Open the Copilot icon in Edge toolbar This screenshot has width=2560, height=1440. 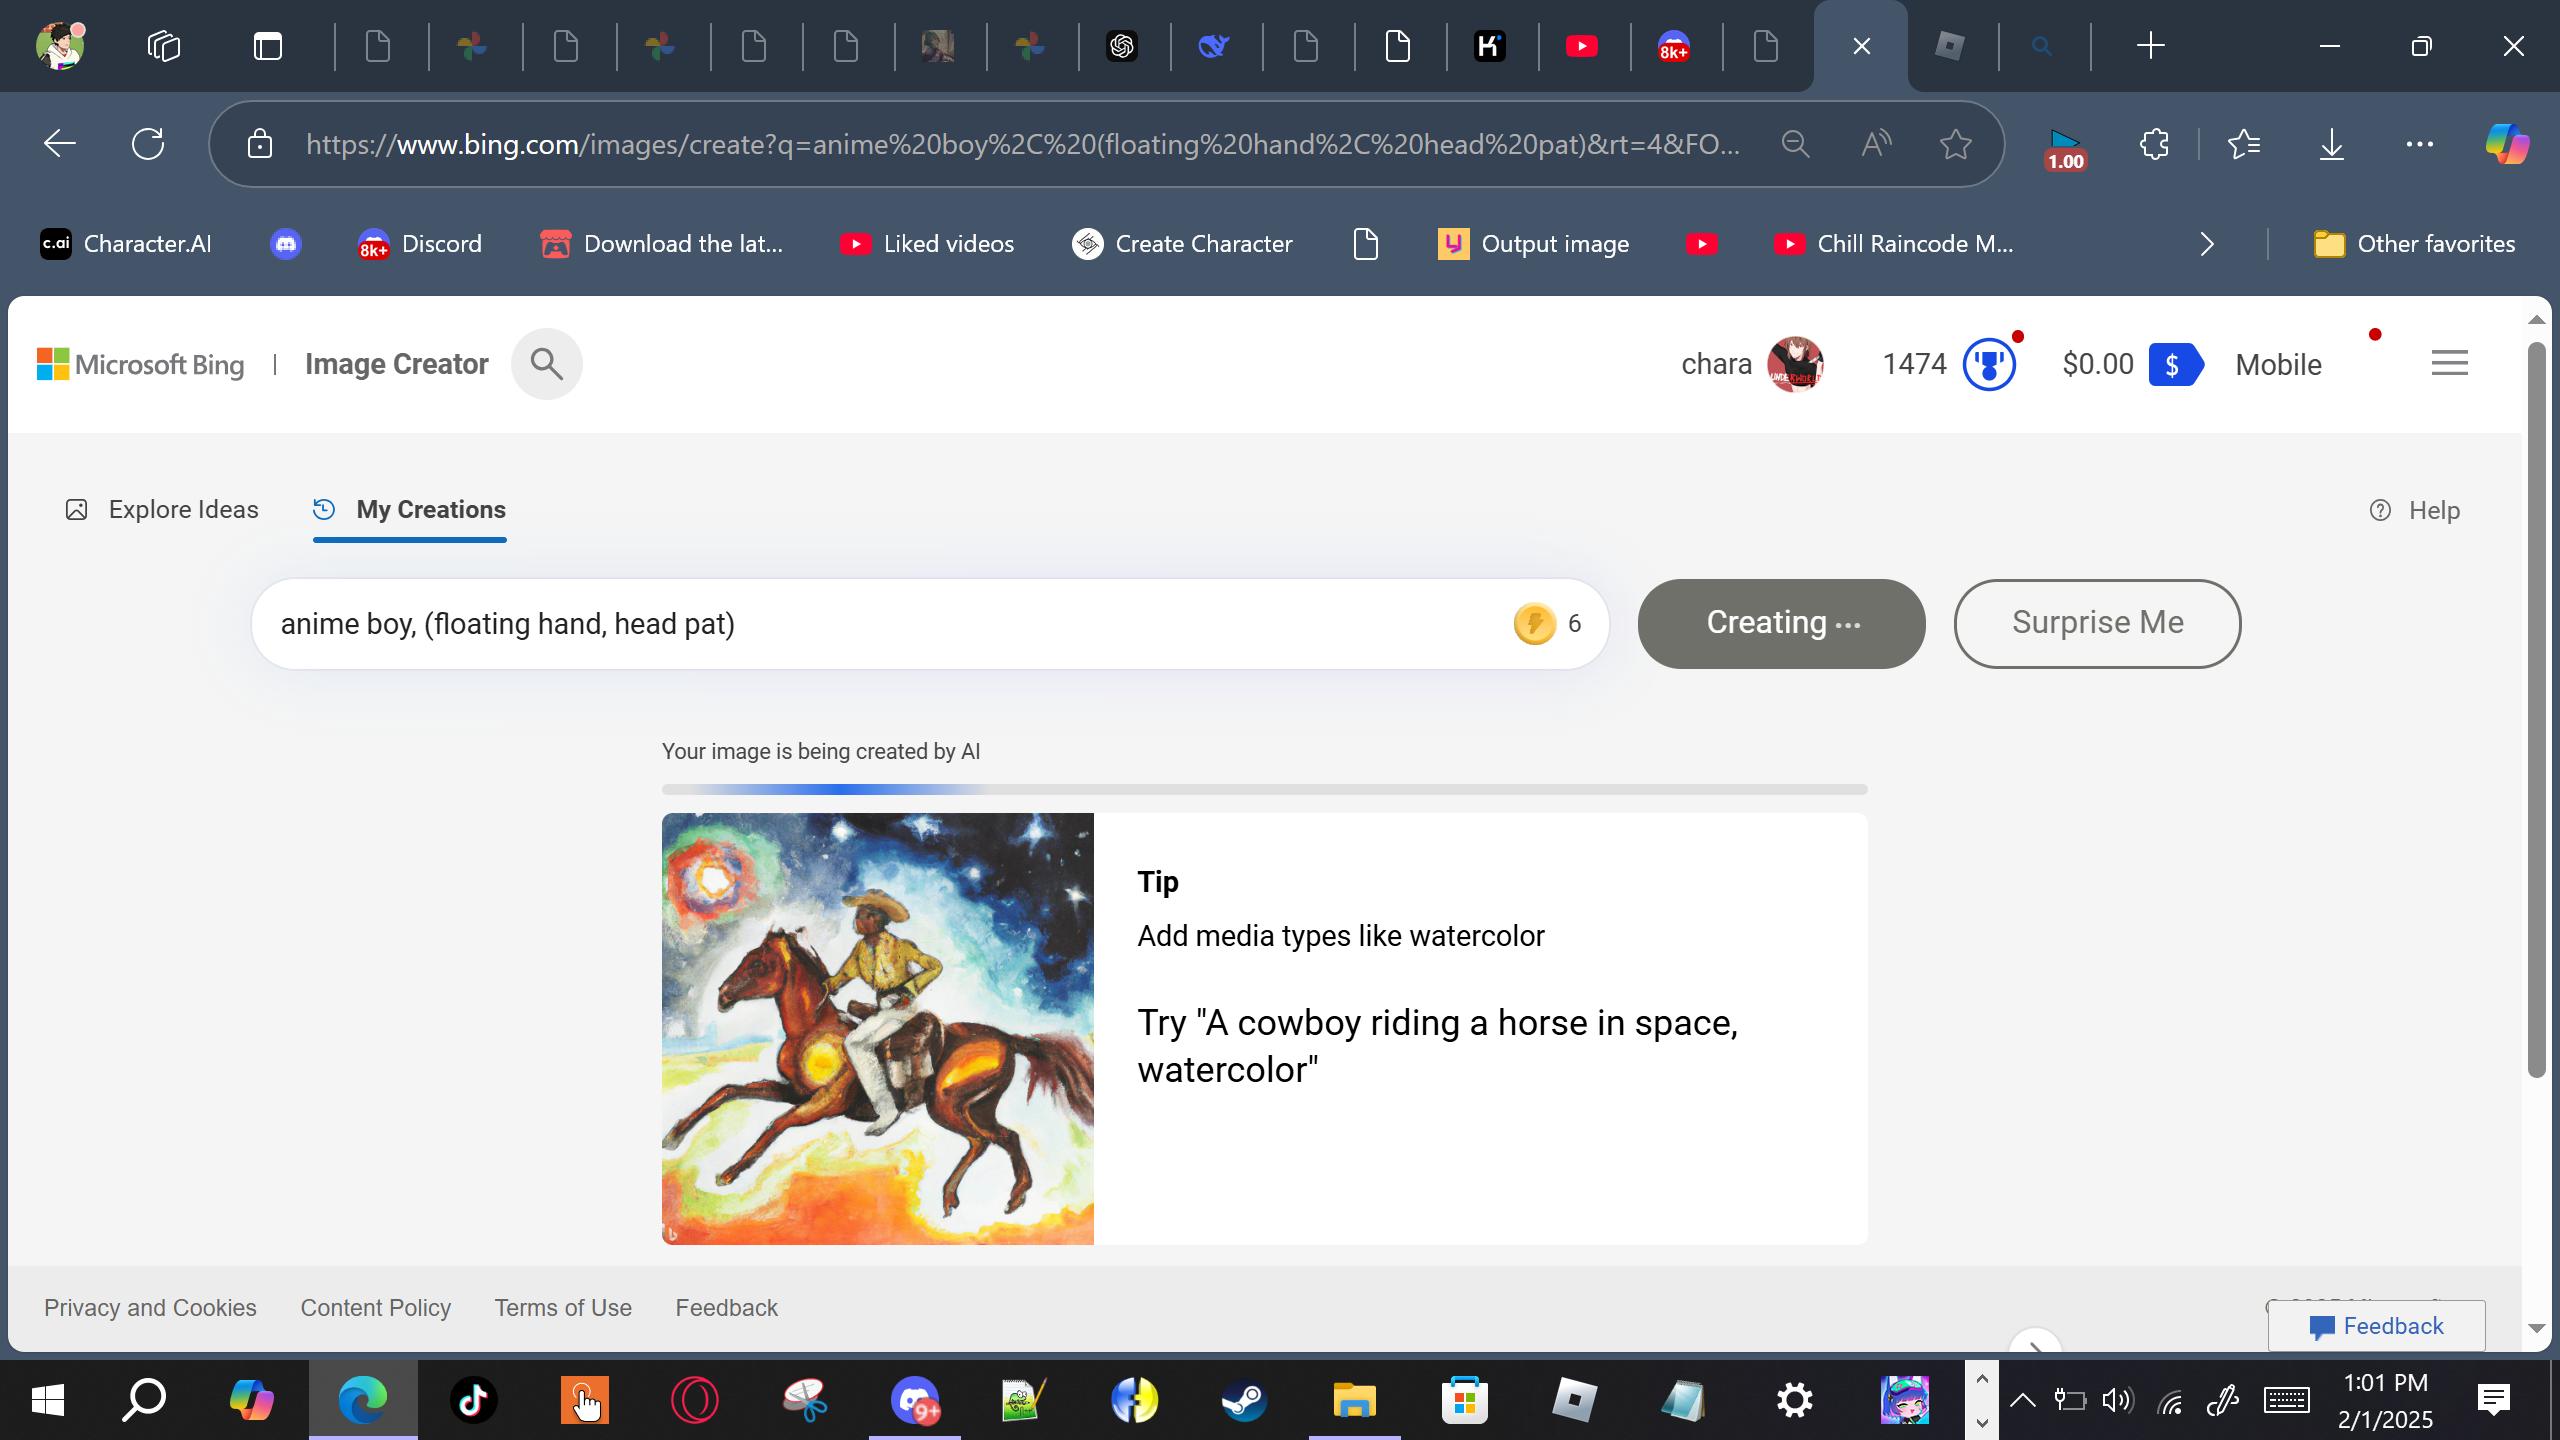[x=2507, y=144]
